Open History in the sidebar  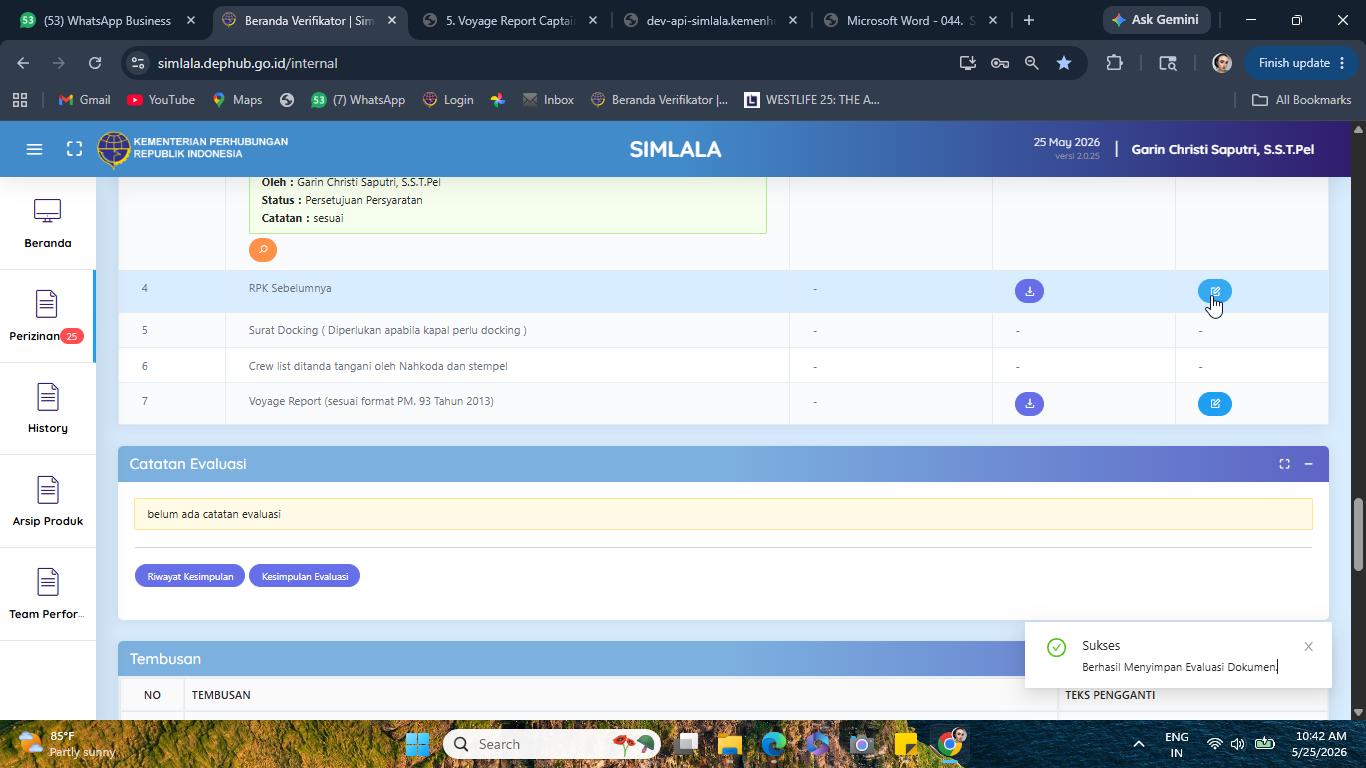tap(47, 409)
